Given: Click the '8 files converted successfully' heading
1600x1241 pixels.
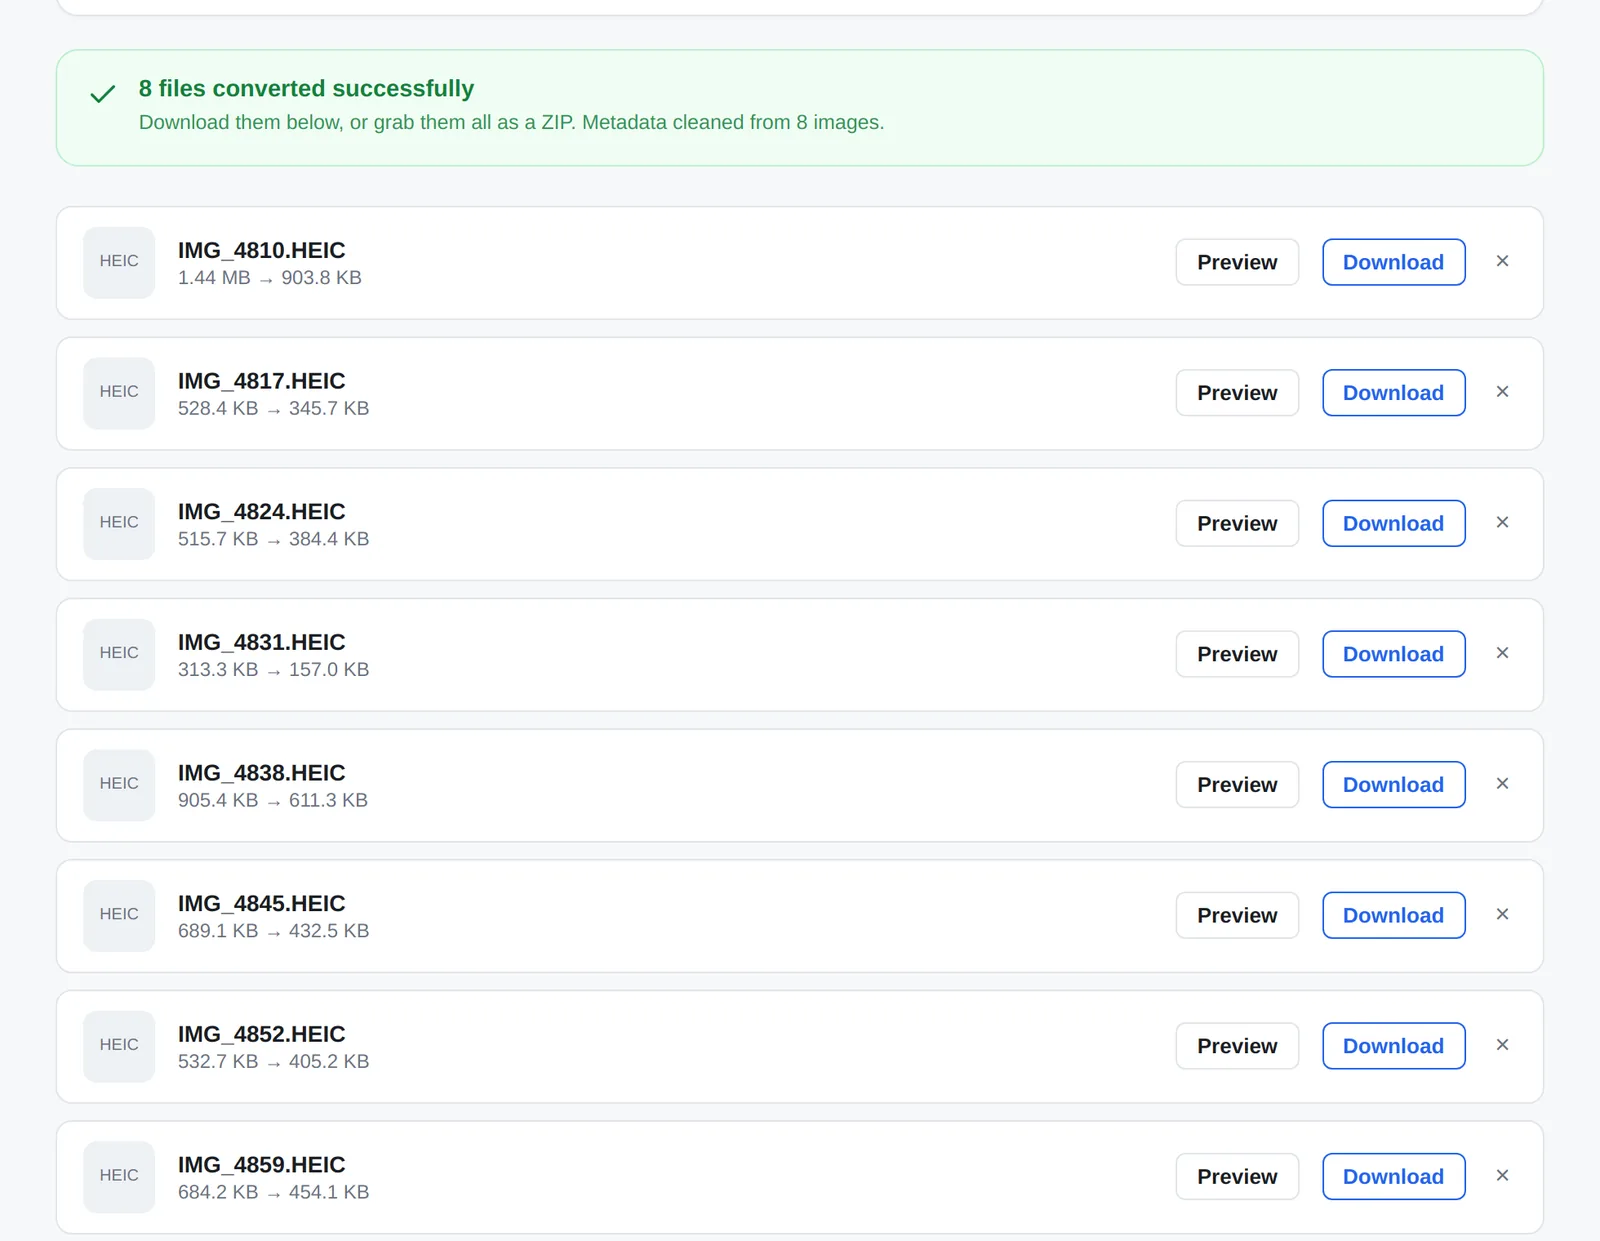Looking at the screenshot, I should tap(306, 88).
